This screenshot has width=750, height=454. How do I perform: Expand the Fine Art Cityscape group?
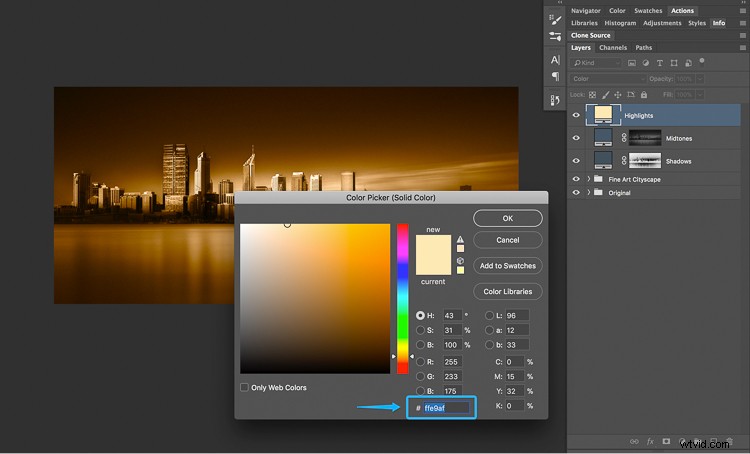click(588, 179)
